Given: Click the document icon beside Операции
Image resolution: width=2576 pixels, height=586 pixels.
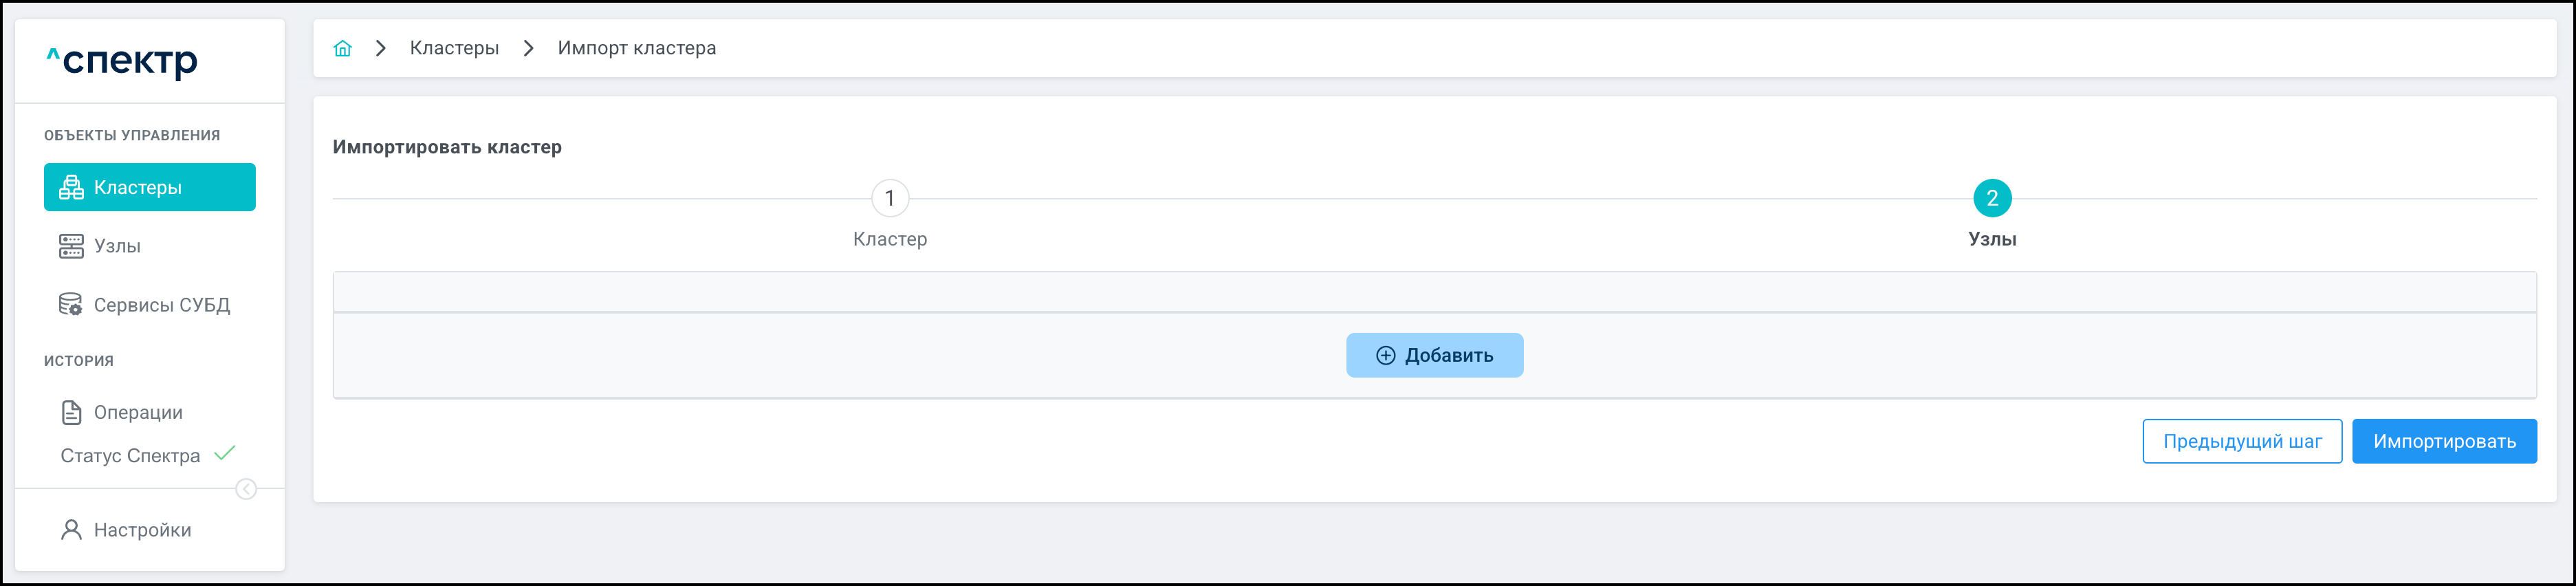Looking at the screenshot, I should [71, 412].
